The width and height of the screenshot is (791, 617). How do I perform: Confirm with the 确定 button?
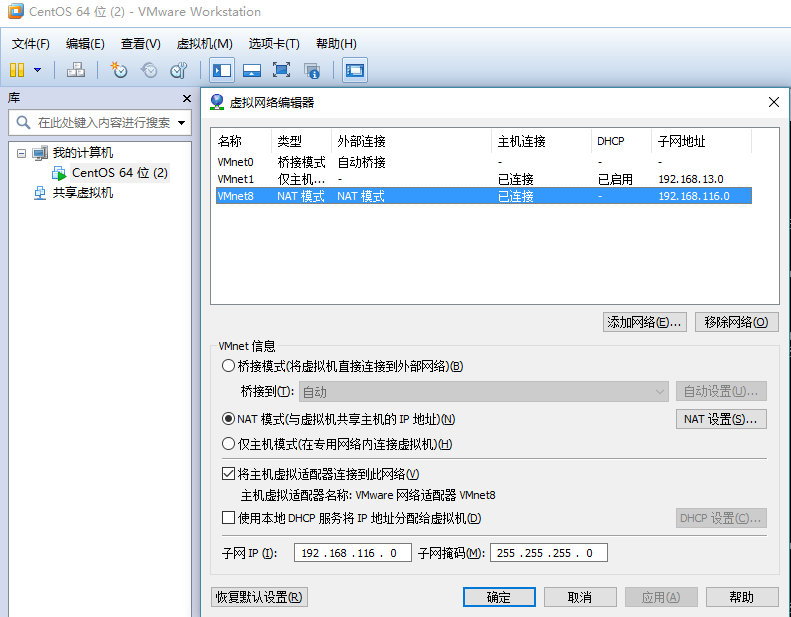tap(499, 597)
